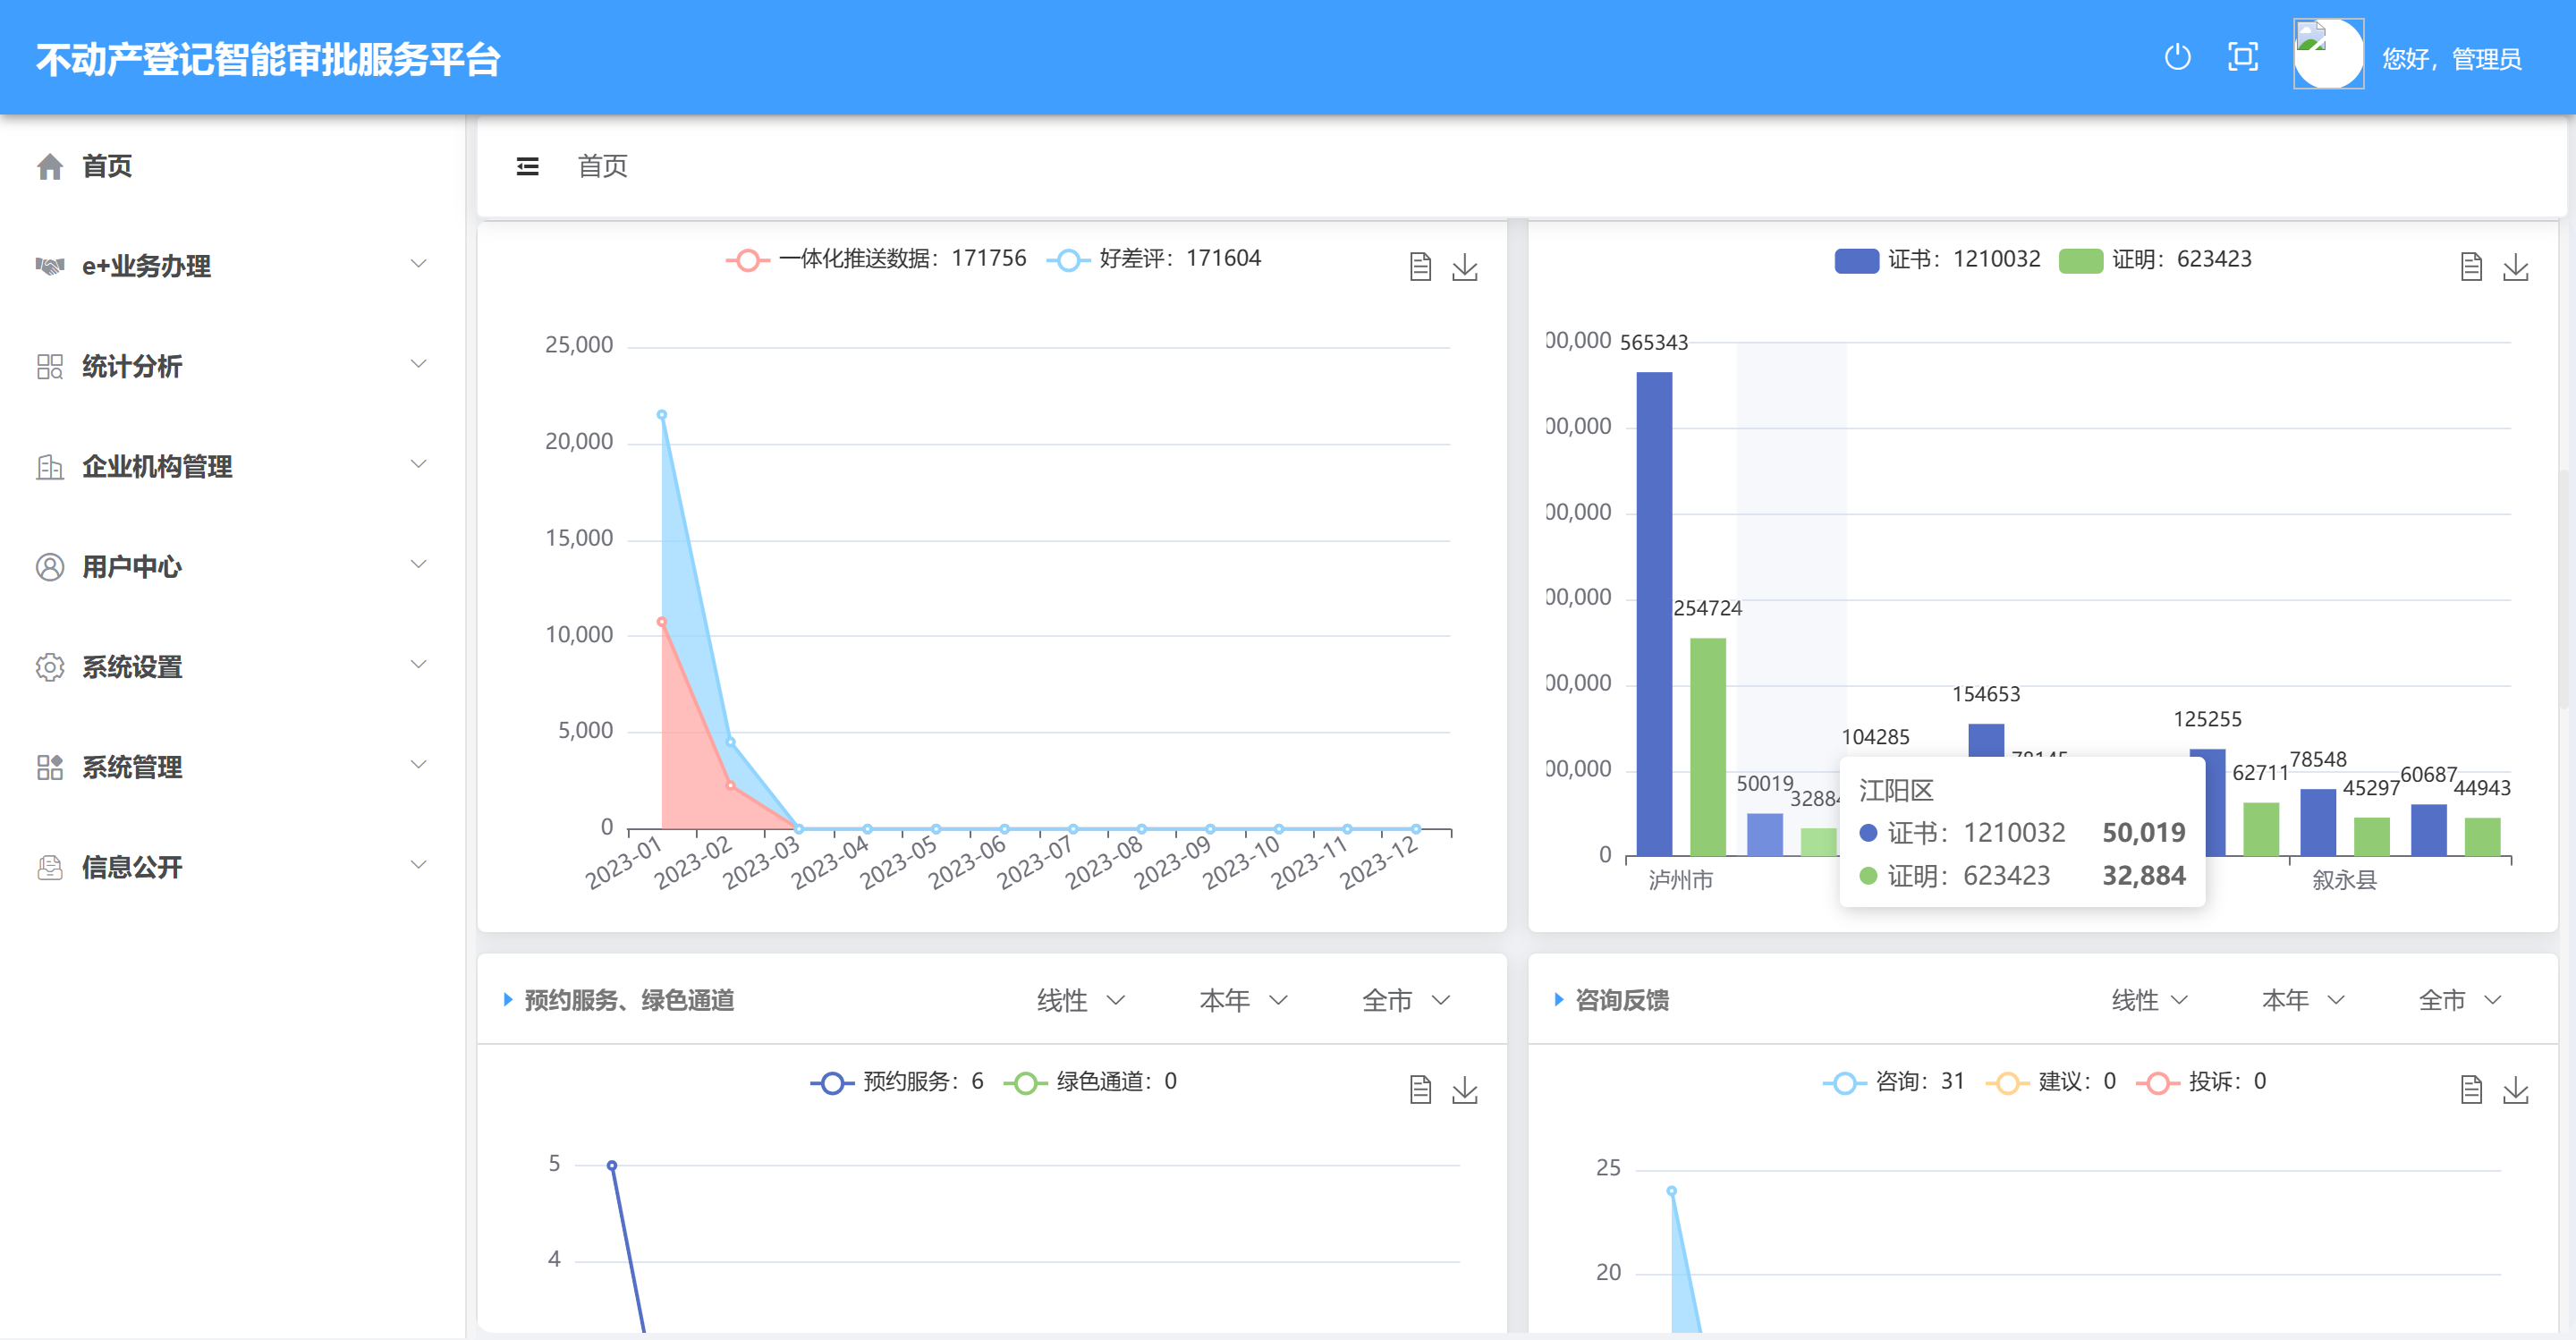
Task: Open the 用户中心 menu
Action: point(232,566)
